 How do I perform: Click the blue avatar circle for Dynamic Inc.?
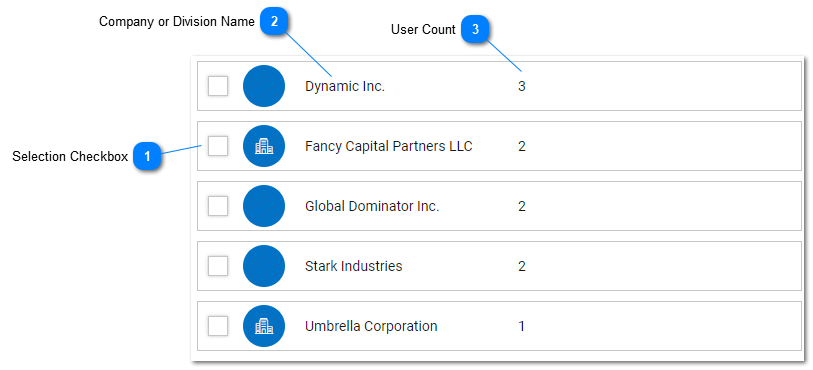(264, 86)
